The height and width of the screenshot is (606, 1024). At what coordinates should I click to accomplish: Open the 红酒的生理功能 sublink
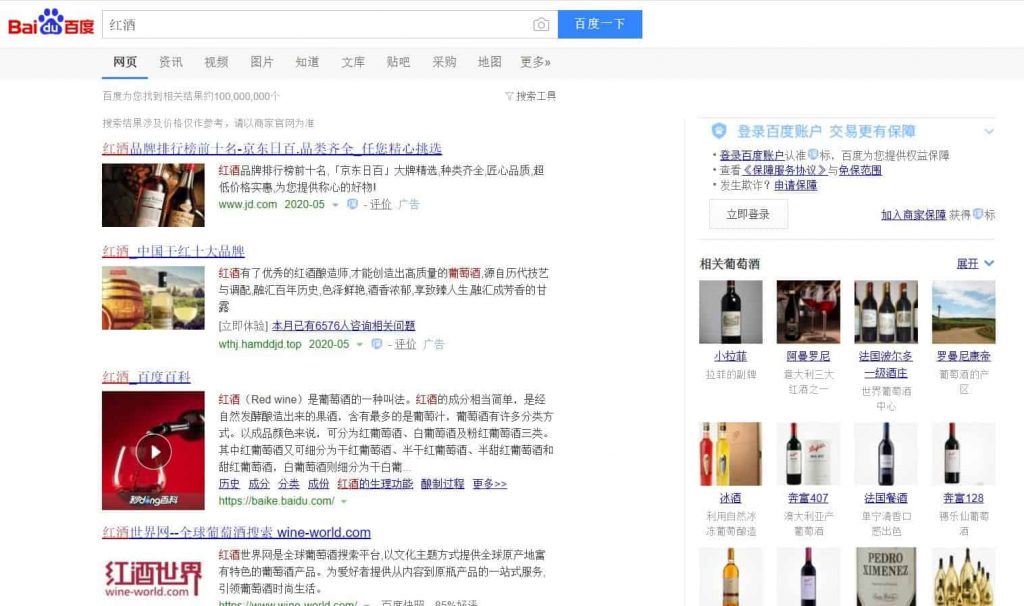click(x=376, y=484)
